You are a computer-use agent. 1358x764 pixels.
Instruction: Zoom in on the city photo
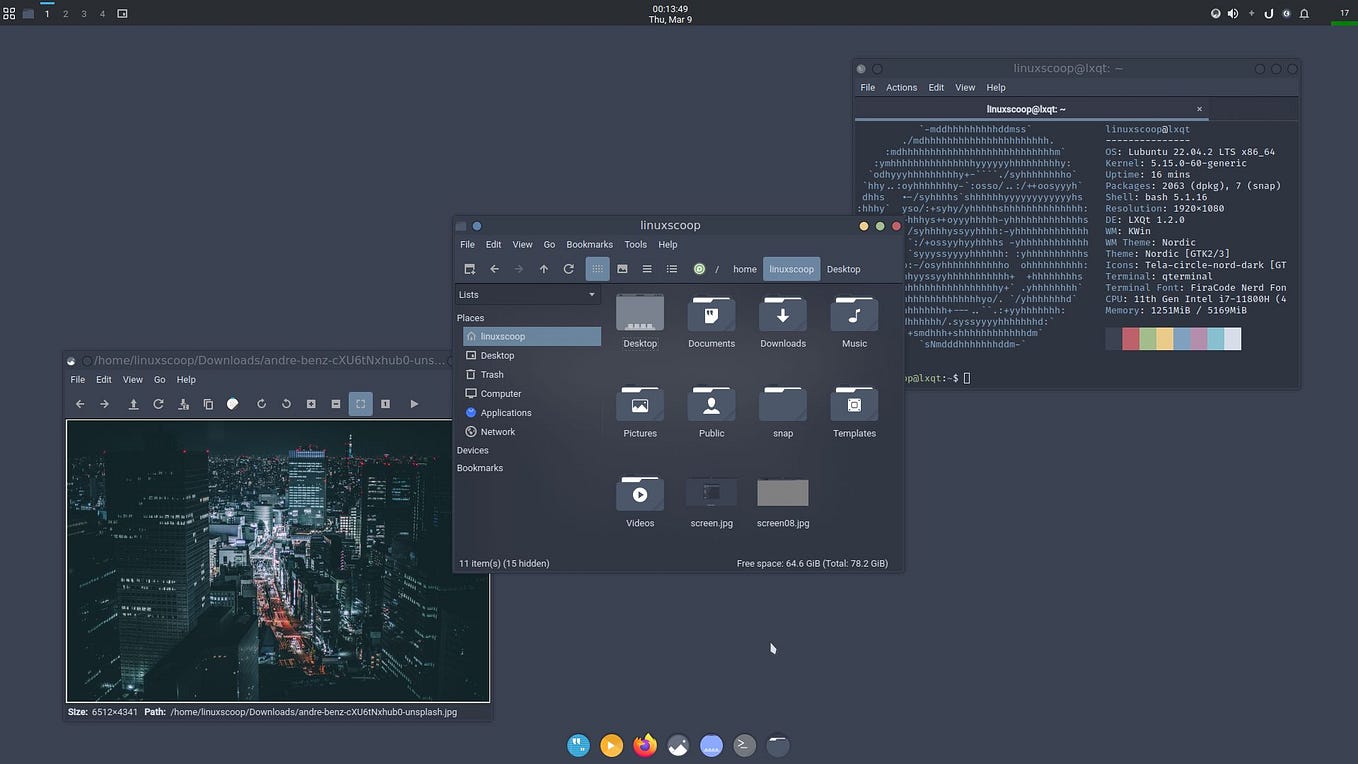(311, 404)
